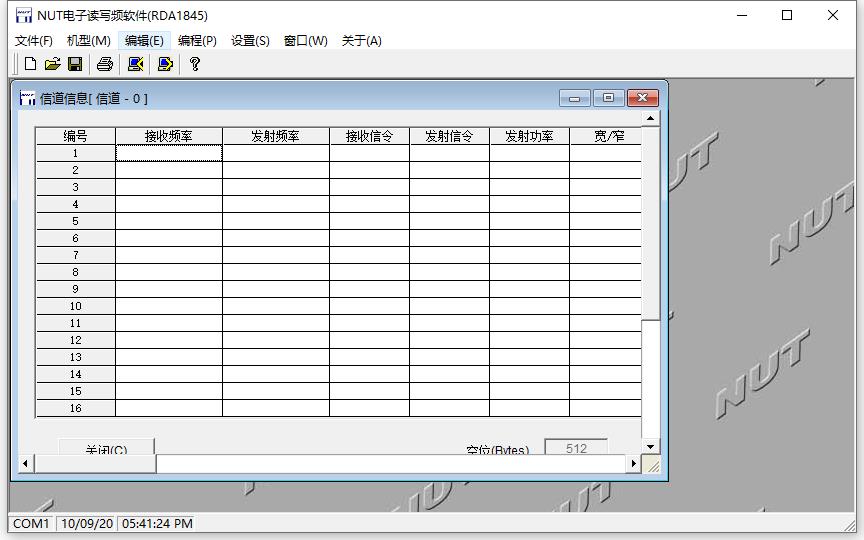The width and height of the screenshot is (864, 540).
Task: Click the horizontal scrollbar right arrow
Action: click(x=633, y=464)
